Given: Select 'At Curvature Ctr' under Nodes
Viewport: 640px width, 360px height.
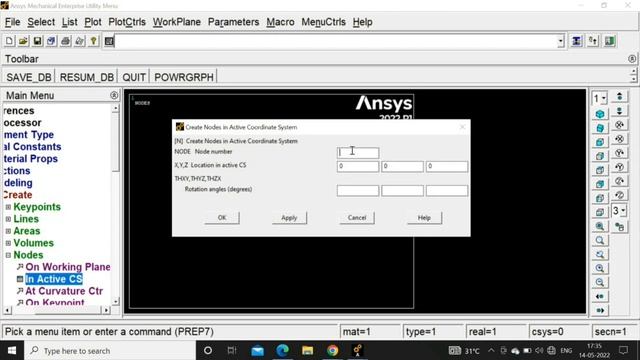Looking at the screenshot, I should tap(64, 291).
